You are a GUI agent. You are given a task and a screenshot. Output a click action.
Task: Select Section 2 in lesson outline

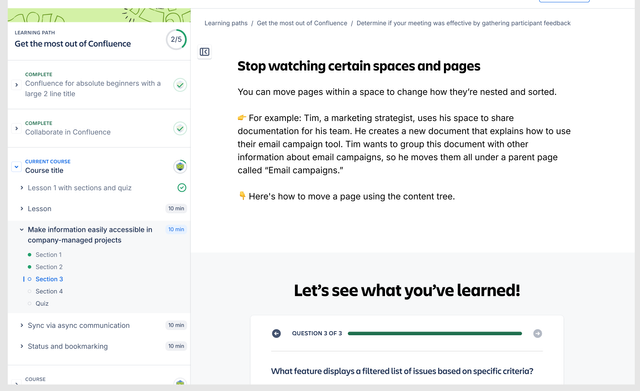pyautogui.click(x=49, y=267)
